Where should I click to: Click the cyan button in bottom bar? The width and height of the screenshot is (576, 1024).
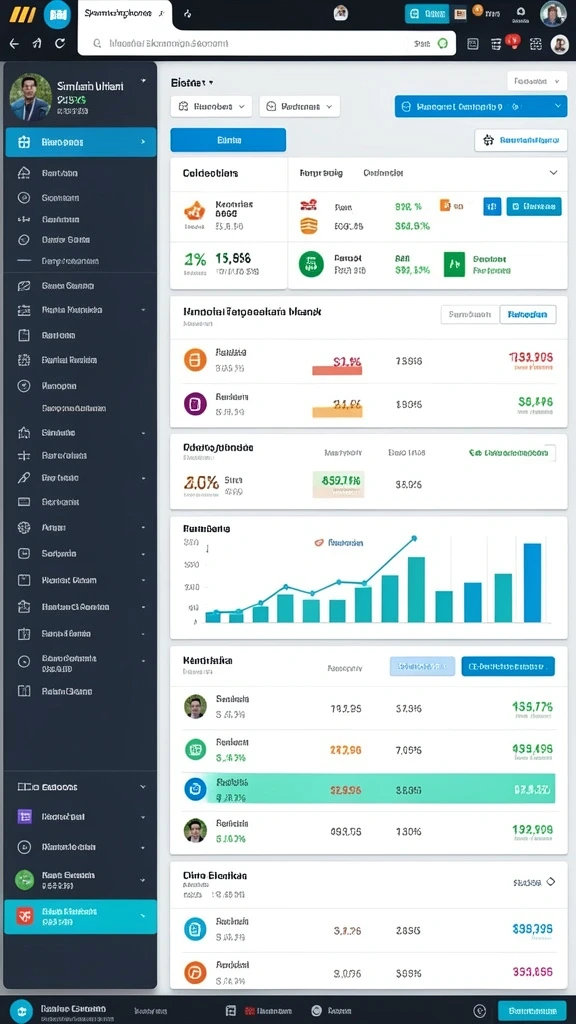coord(532,1010)
